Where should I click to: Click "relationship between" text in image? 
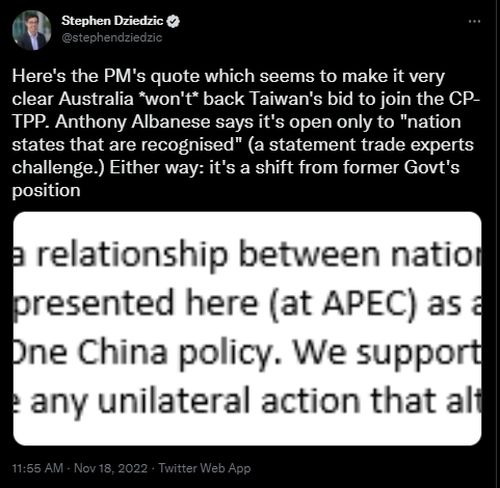208,254
